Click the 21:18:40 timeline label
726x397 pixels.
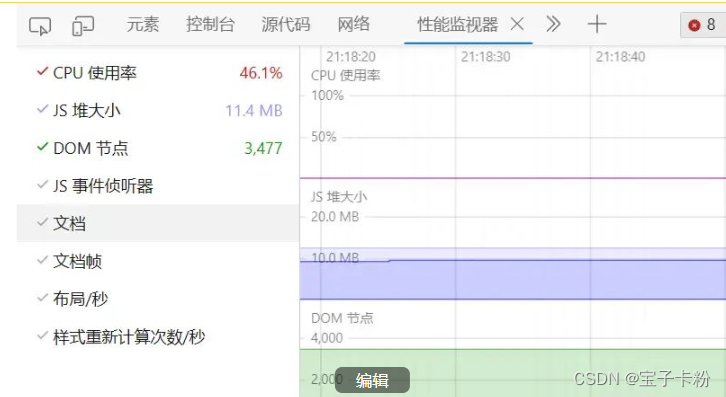click(620, 57)
